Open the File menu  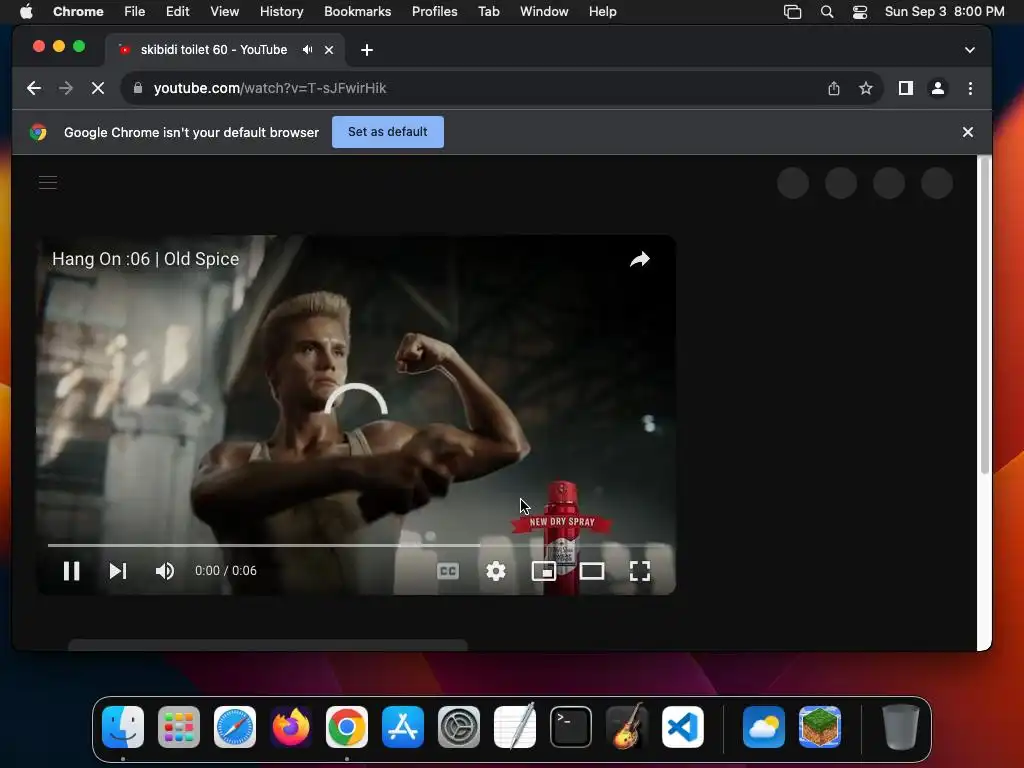coord(135,12)
